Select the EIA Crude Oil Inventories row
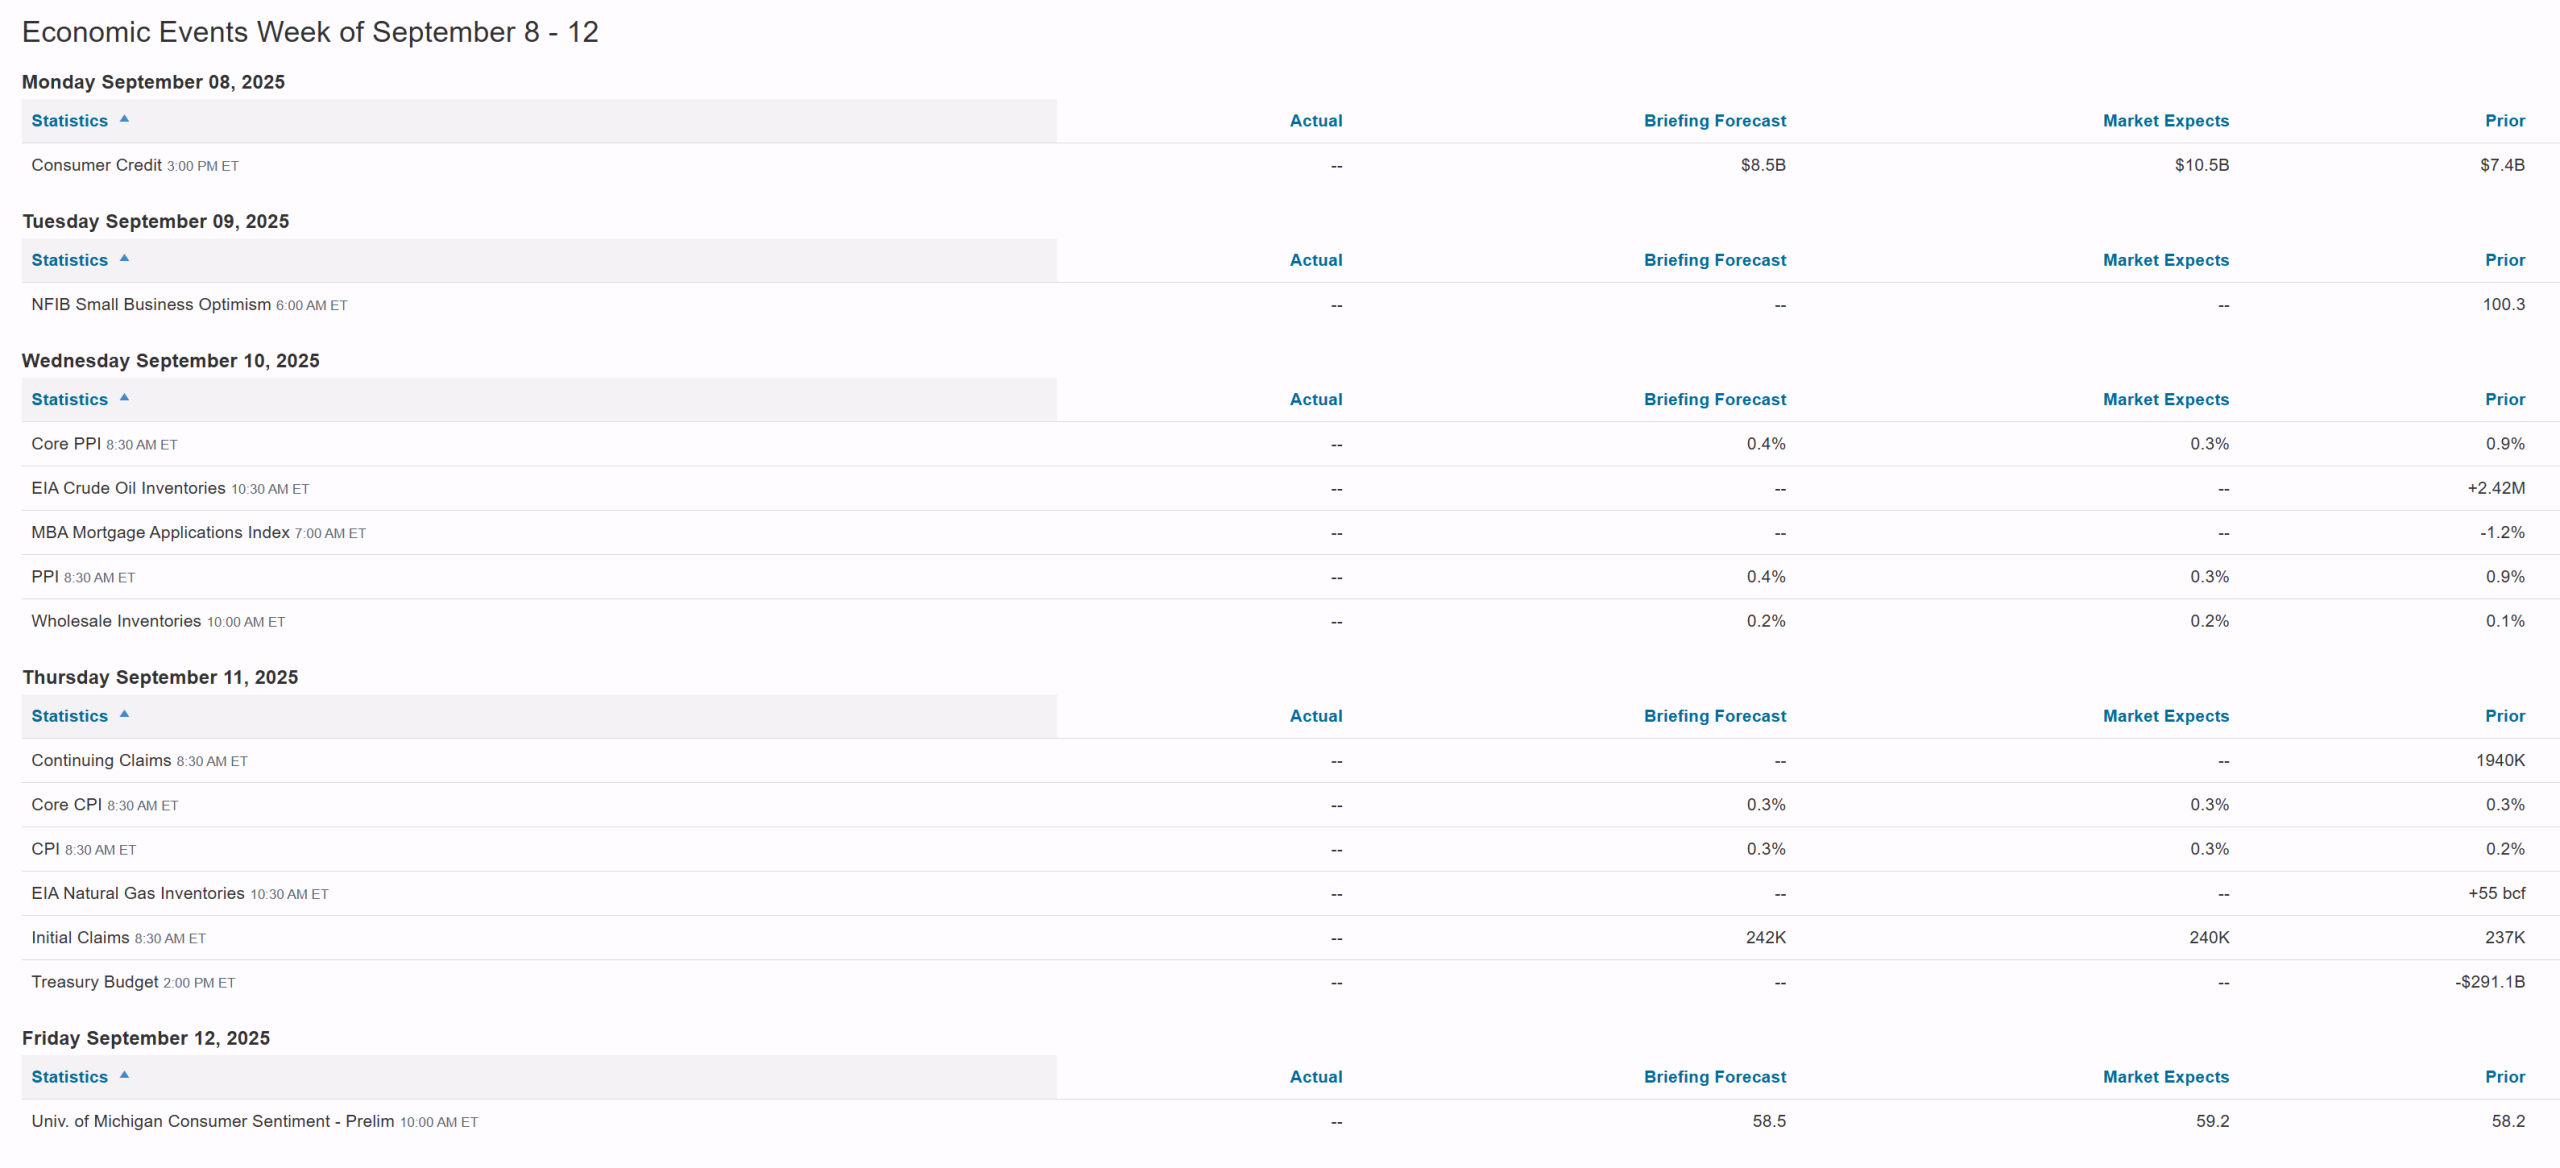The height and width of the screenshot is (1168, 2560). (x=1290, y=488)
